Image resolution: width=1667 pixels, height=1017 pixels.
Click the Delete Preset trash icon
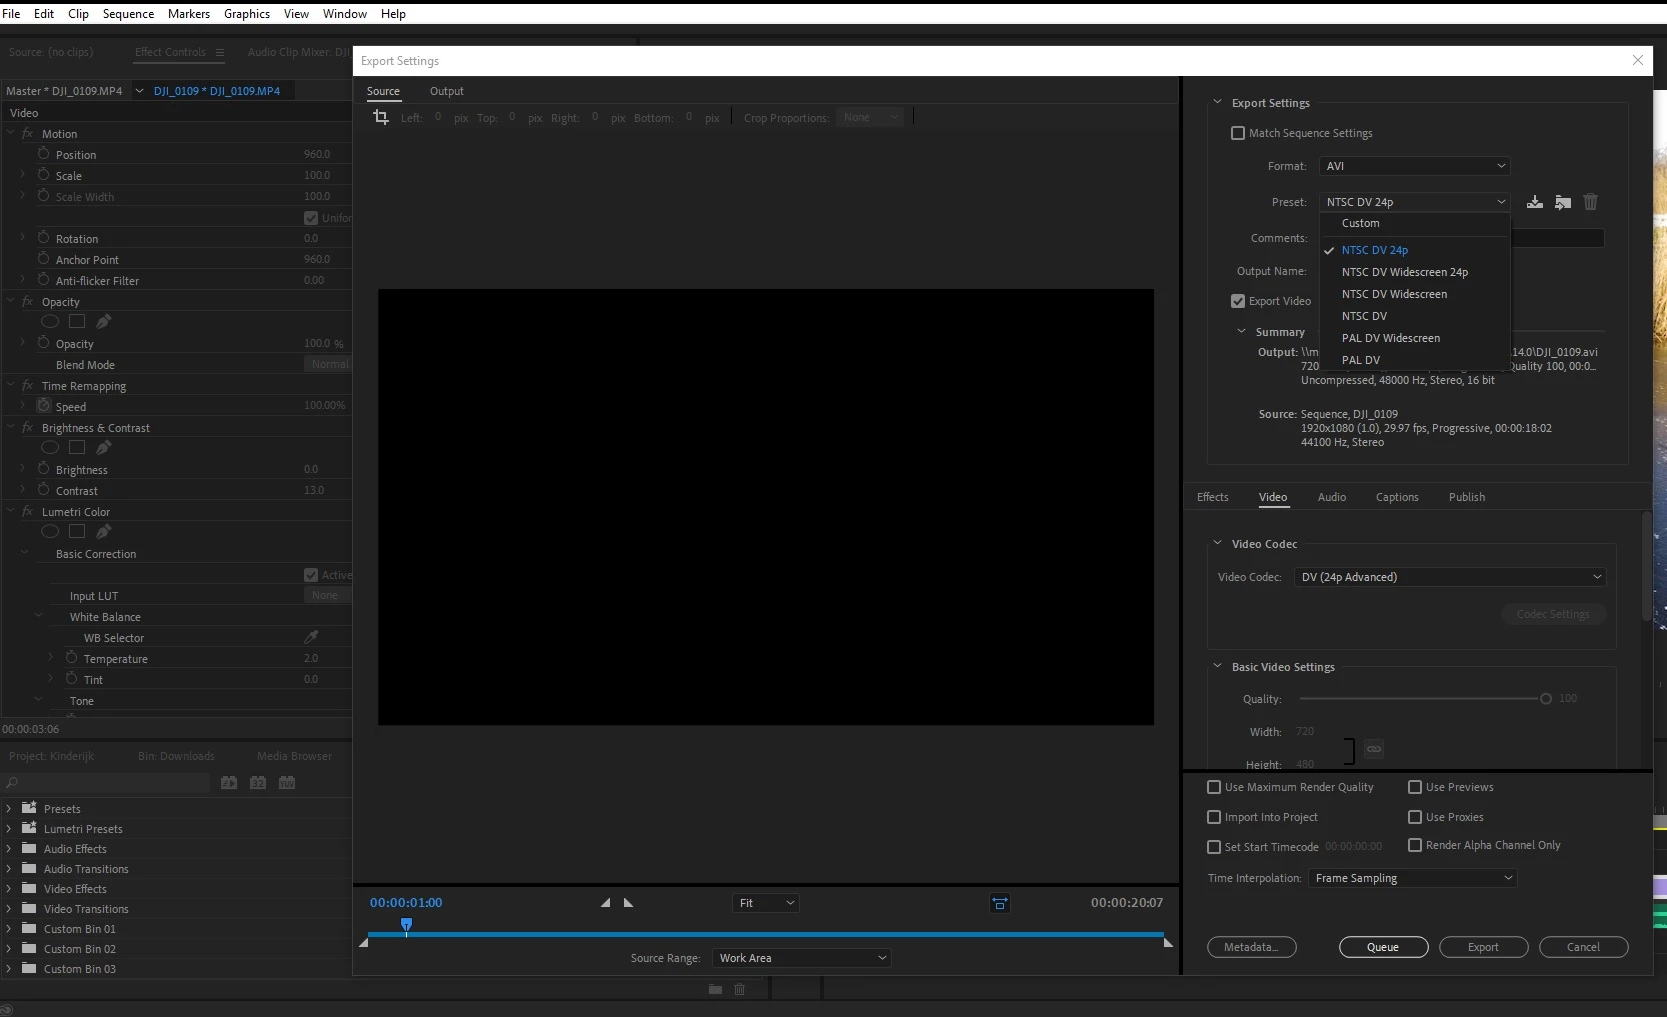tap(1591, 202)
